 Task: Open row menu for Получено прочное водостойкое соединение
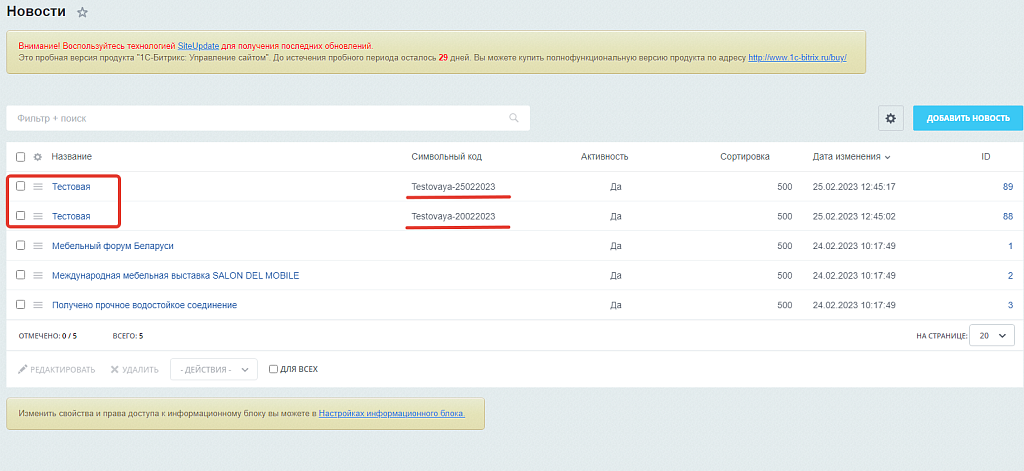pyautogui.click(x=38, y=305)
